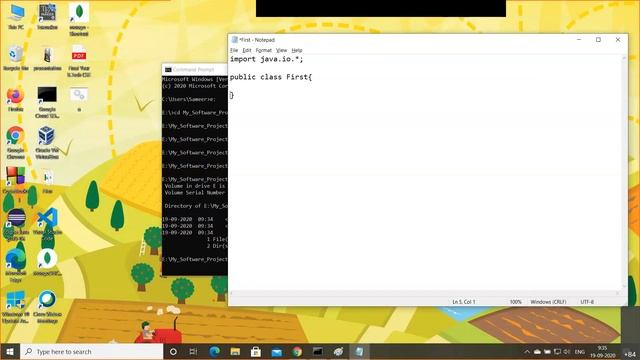Select the presentation desktop icon

pyautogui.click(x=47, y=58)
